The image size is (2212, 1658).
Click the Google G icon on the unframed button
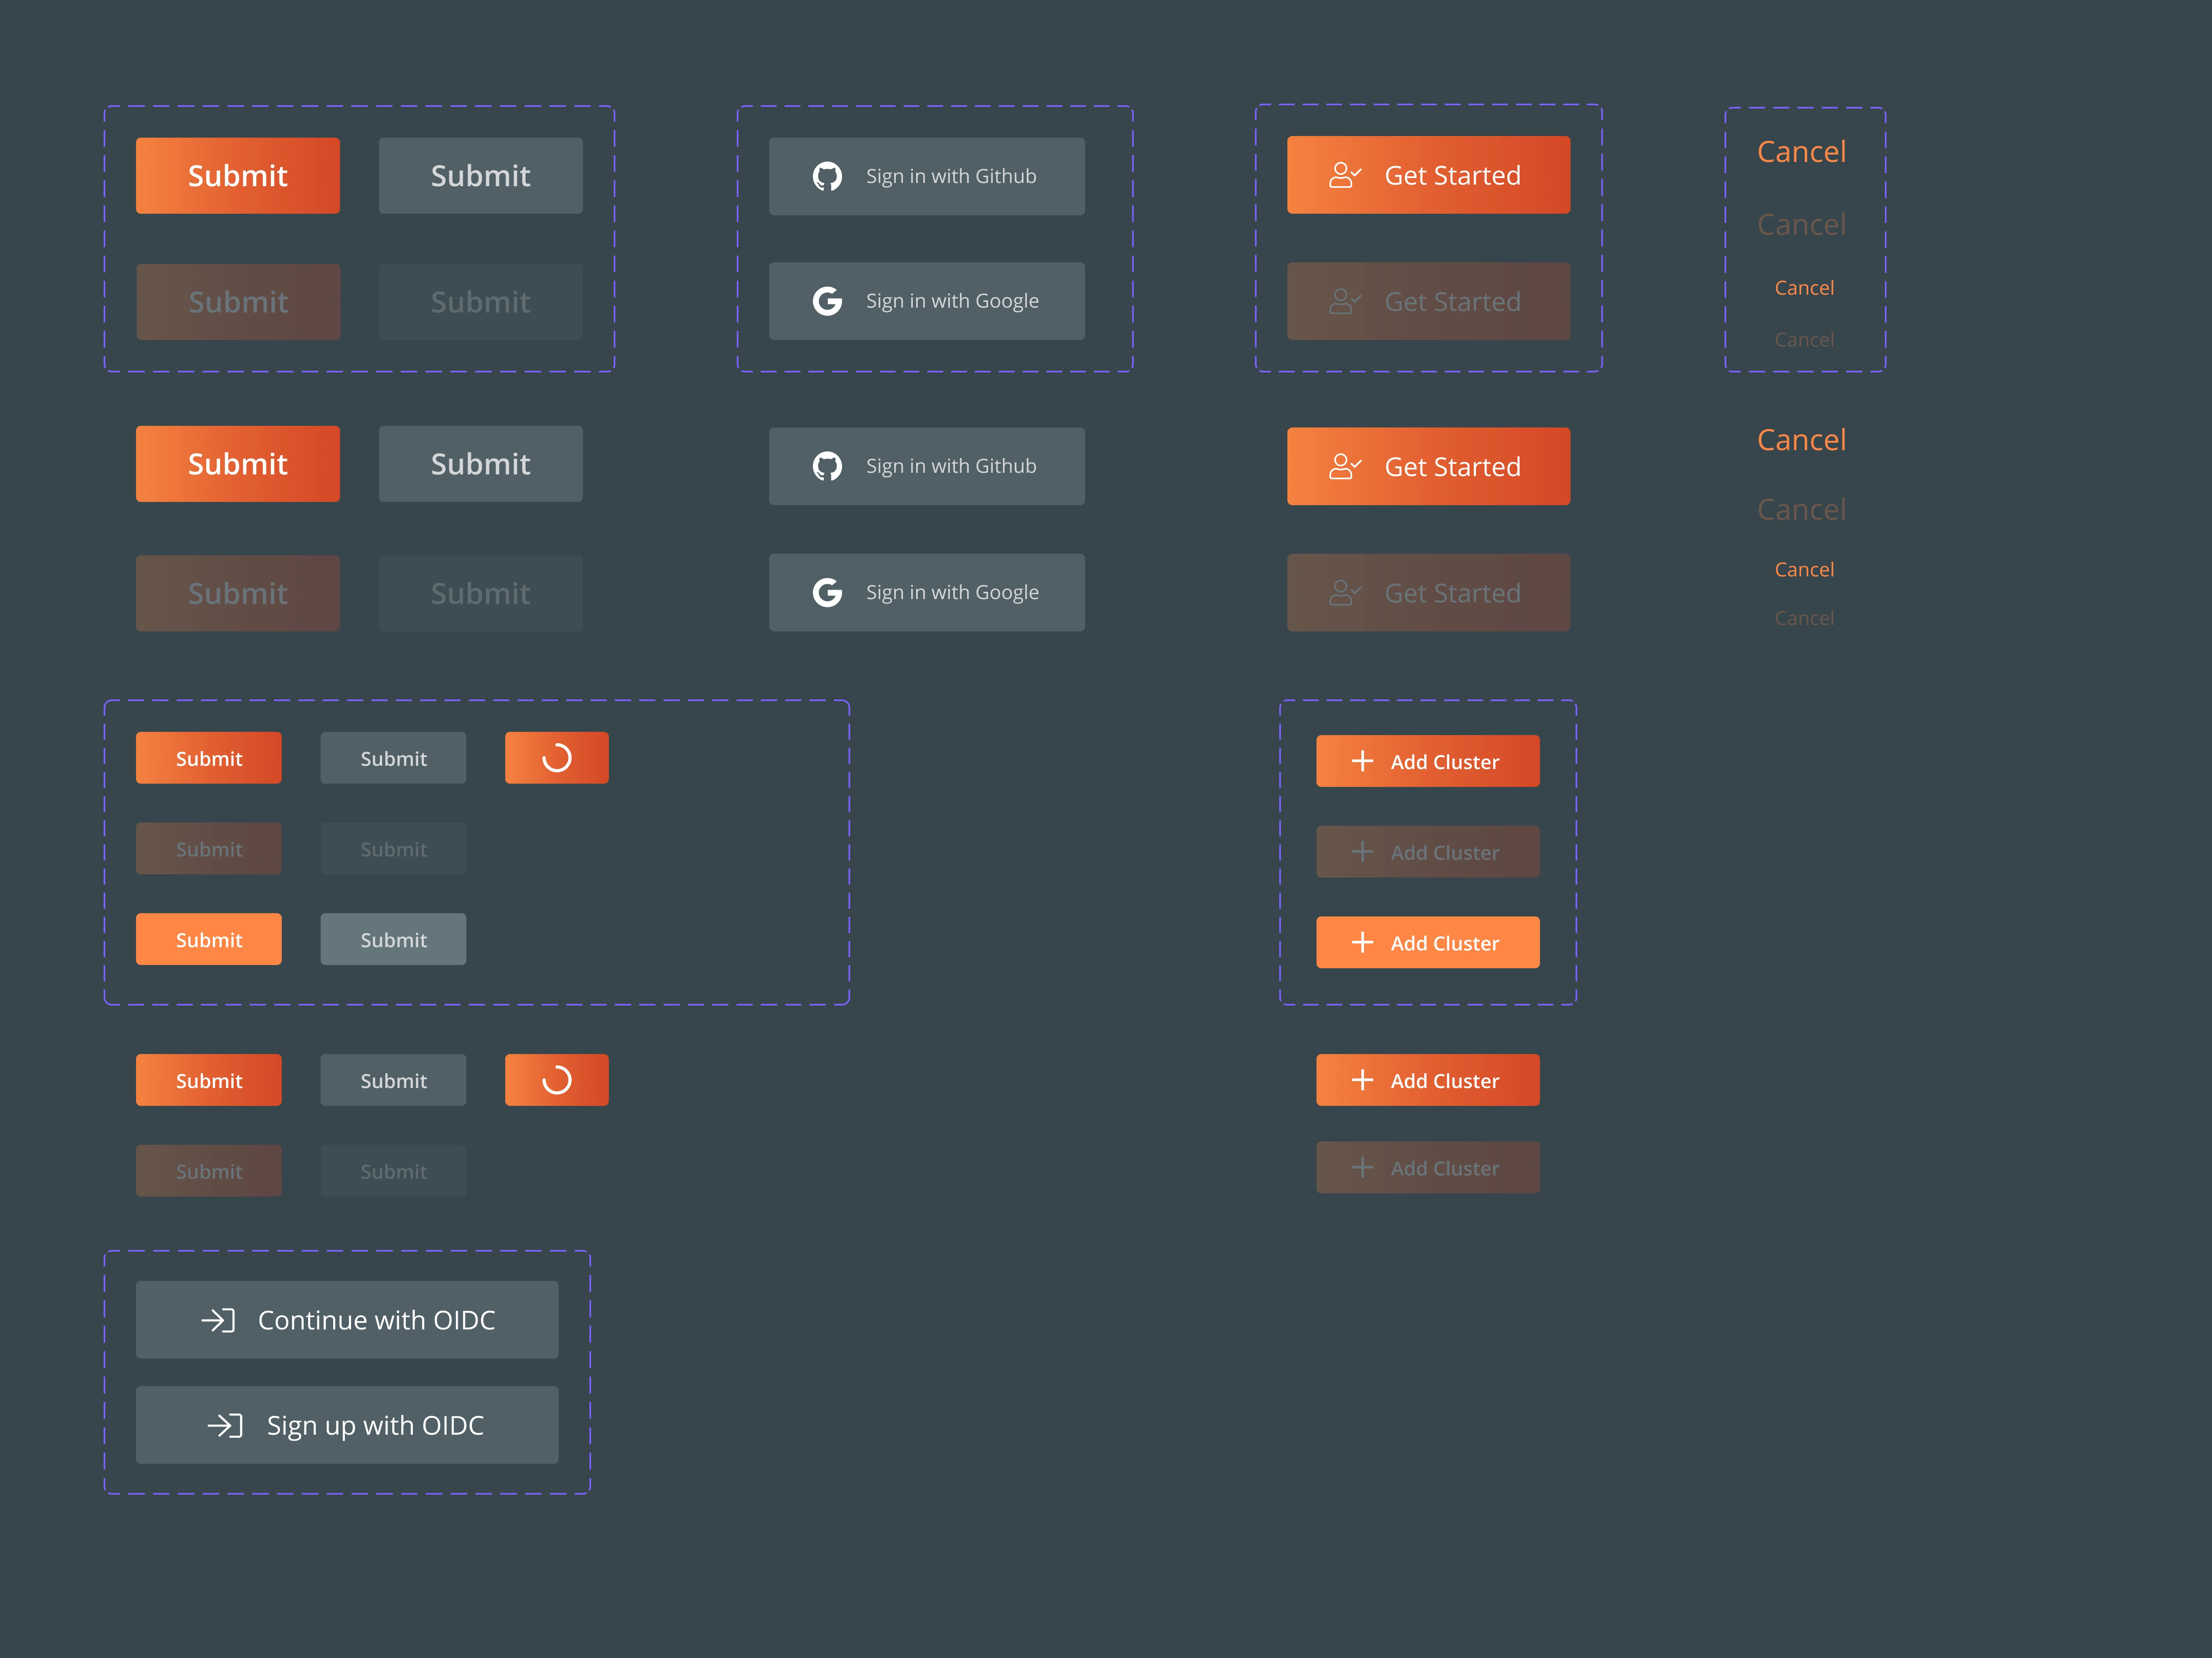(x=827, y=592)
